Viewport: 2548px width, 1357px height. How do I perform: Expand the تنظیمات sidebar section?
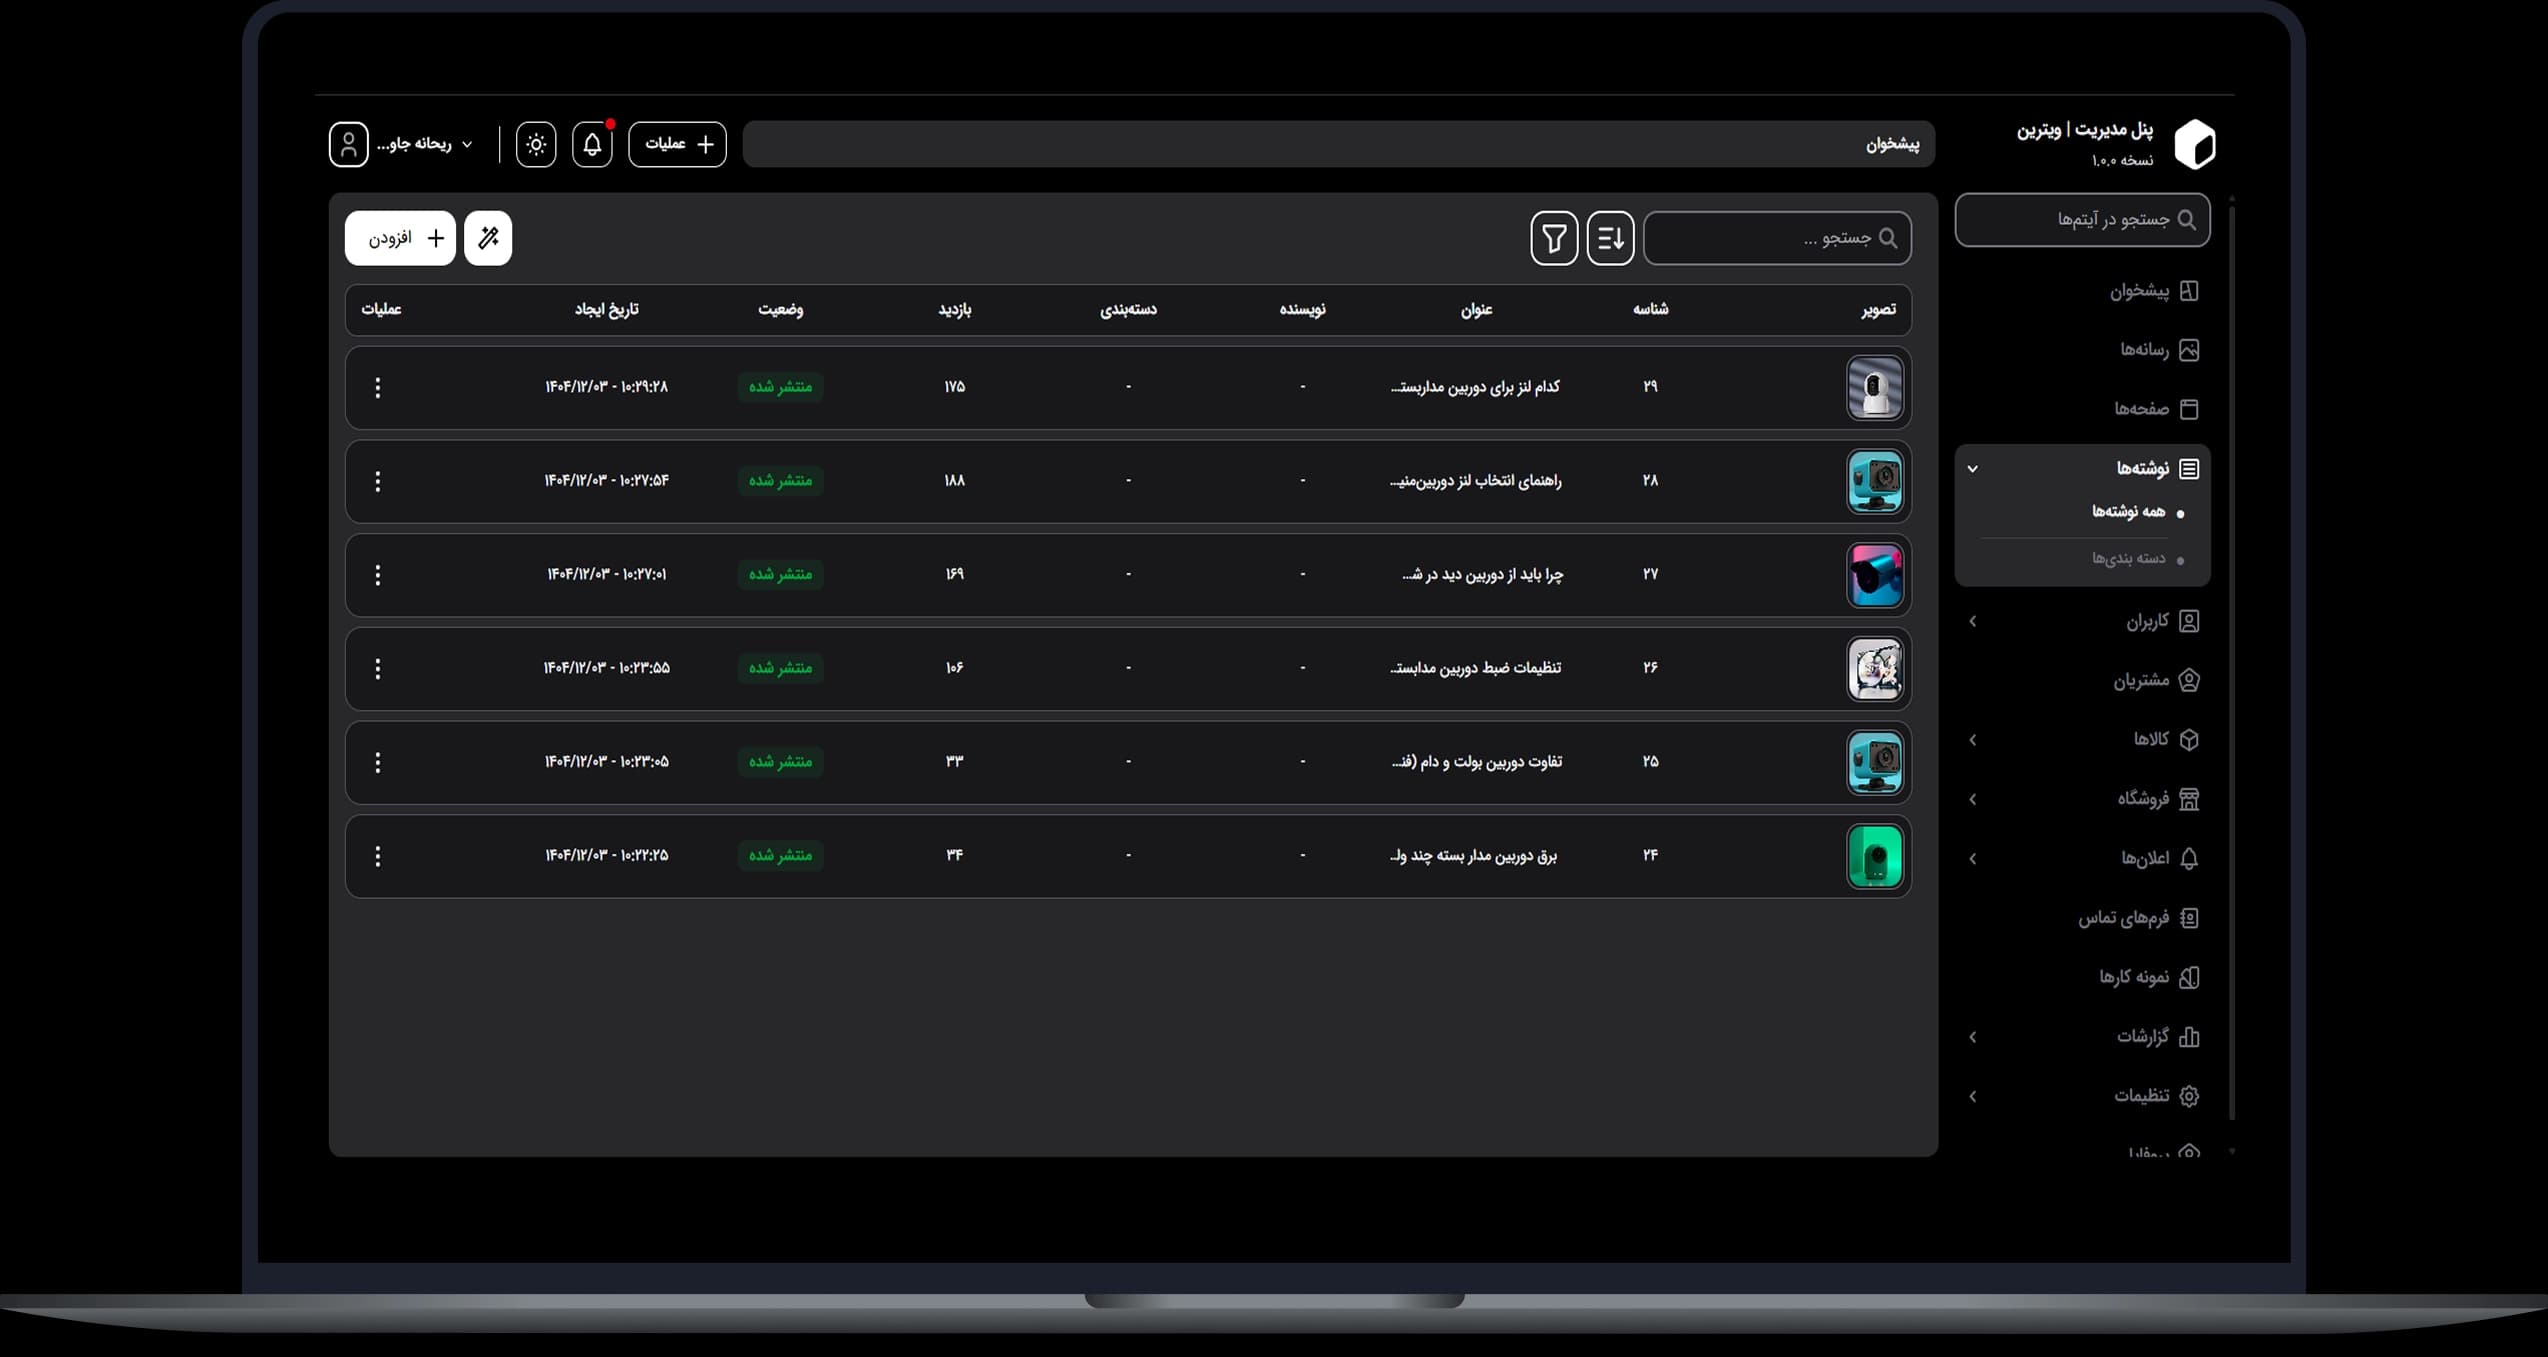(2083, 1096)
